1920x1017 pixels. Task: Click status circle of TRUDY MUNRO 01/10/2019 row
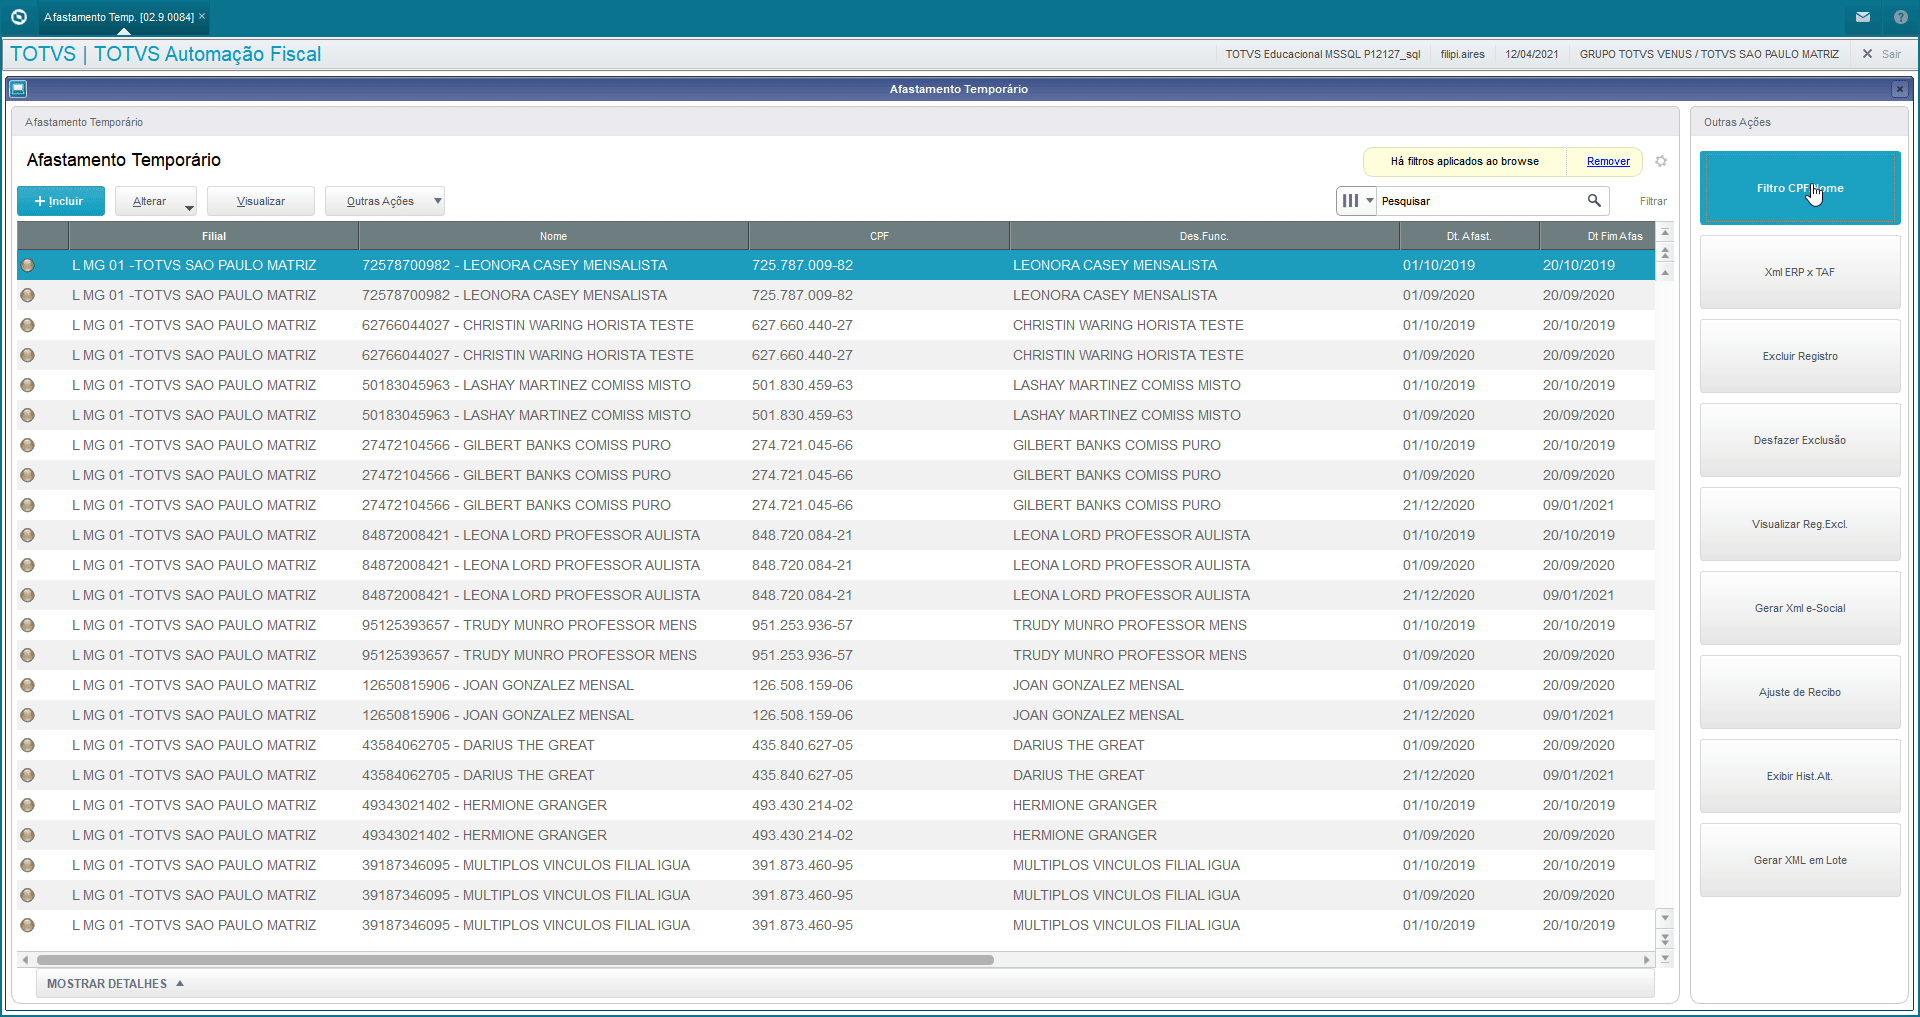(28, 625)
